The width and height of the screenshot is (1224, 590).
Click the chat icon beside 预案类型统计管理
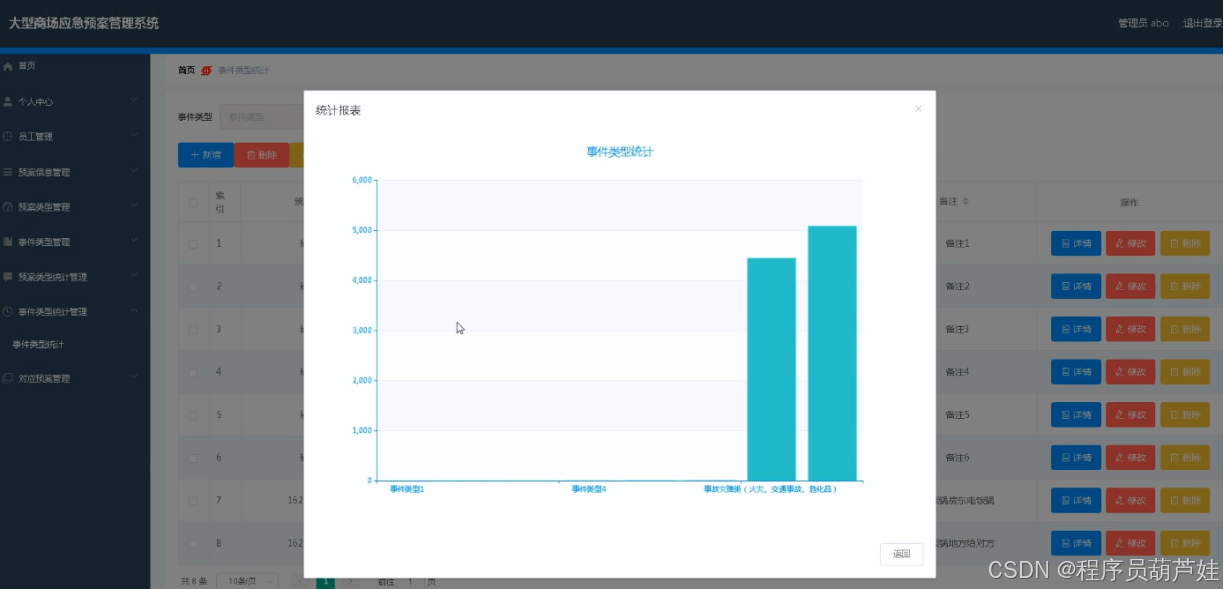[x=8, y=276]
